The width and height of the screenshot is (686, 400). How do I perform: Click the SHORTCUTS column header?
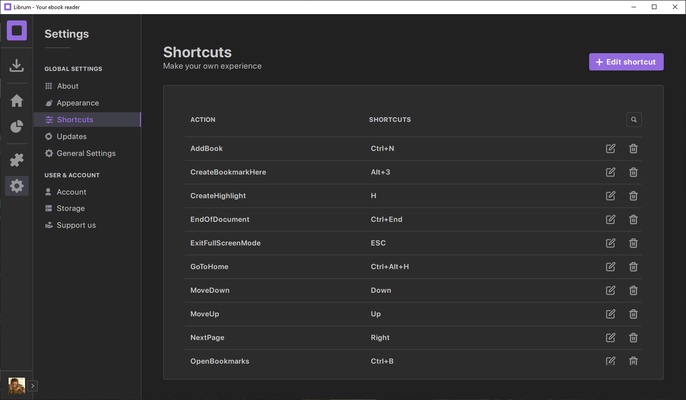tap(390, 119)
